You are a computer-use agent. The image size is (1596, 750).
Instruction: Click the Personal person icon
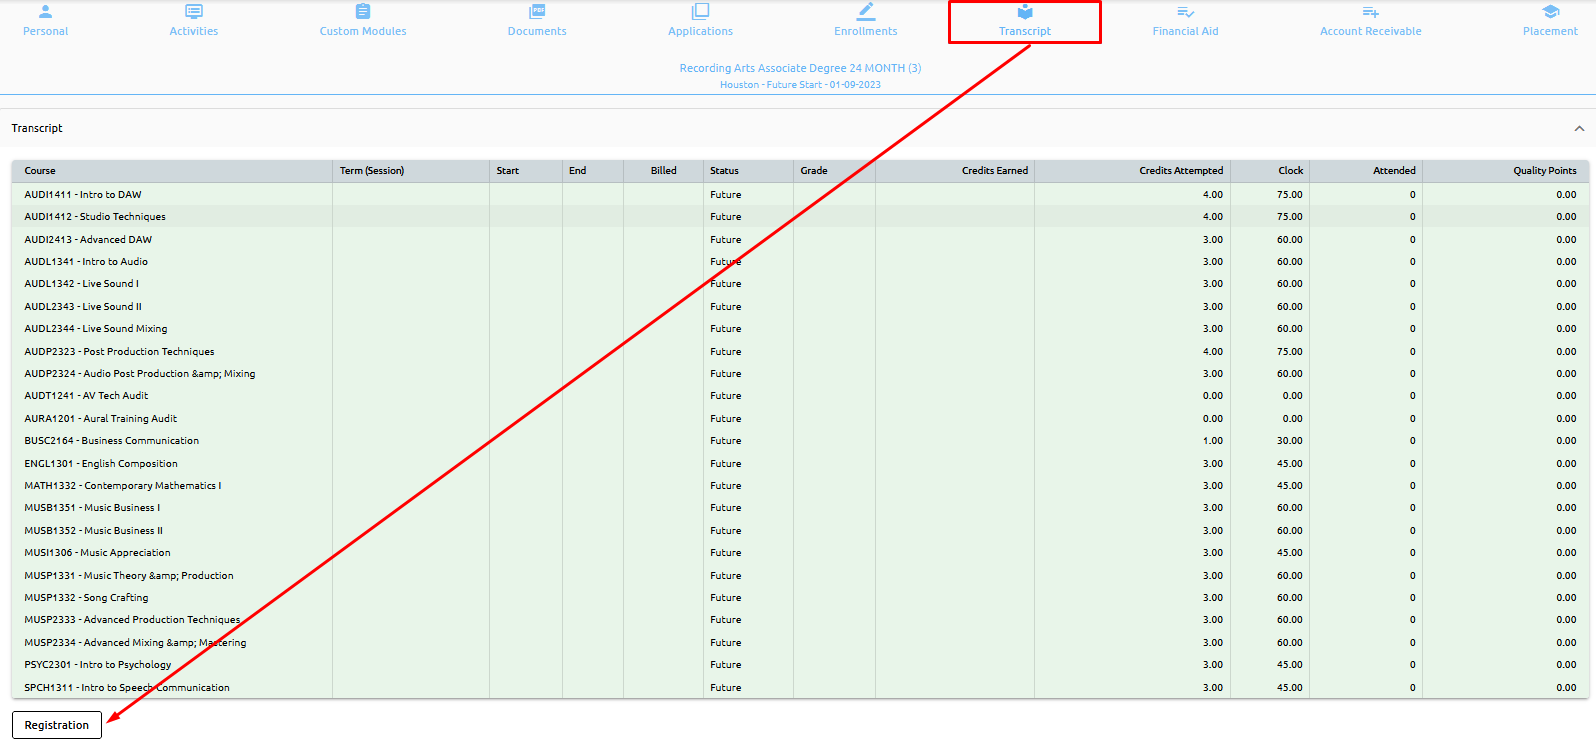tap(45, 12)
